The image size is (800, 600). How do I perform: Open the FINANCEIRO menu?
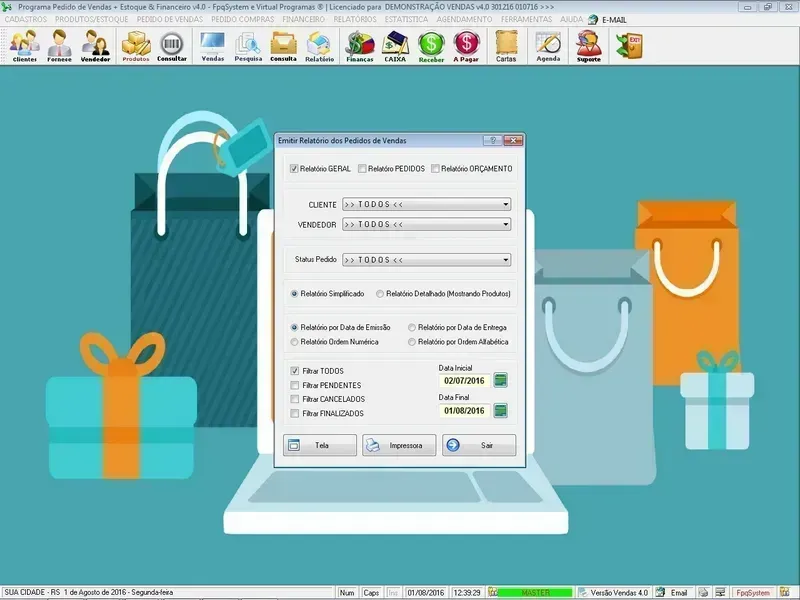(303, 19)
